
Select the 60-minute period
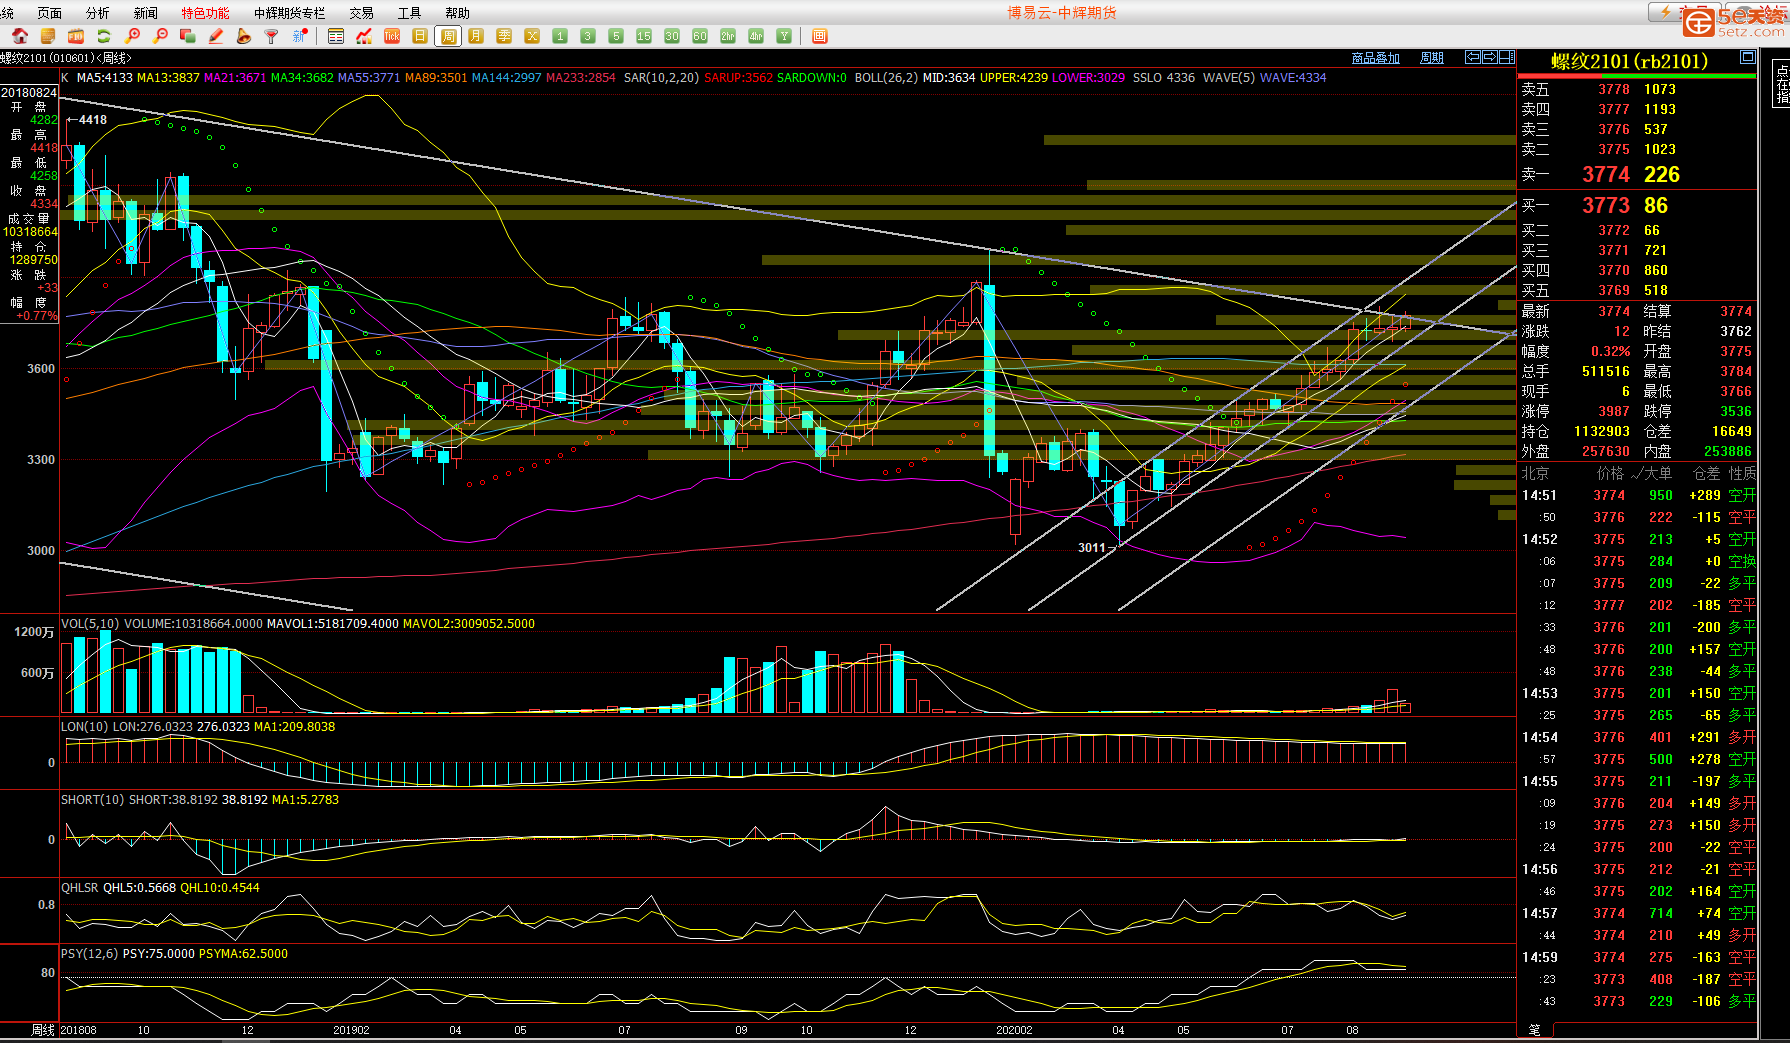(700, 36)
